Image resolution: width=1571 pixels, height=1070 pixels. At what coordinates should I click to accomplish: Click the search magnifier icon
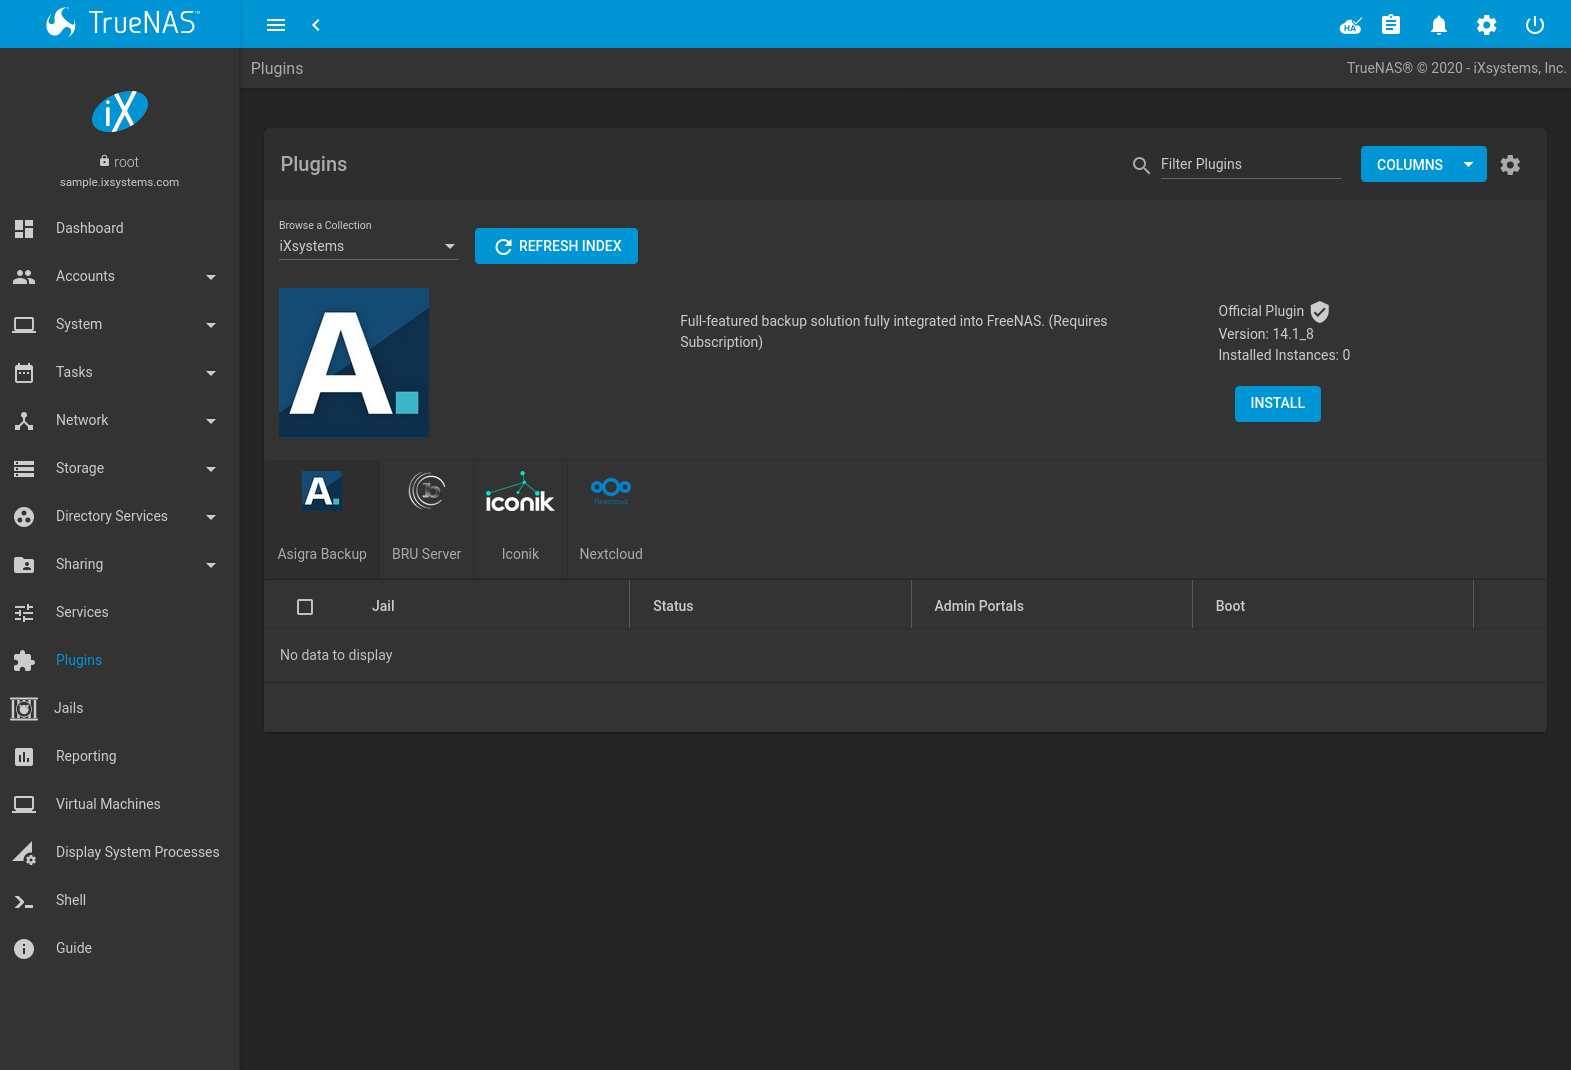point(1141,165)
